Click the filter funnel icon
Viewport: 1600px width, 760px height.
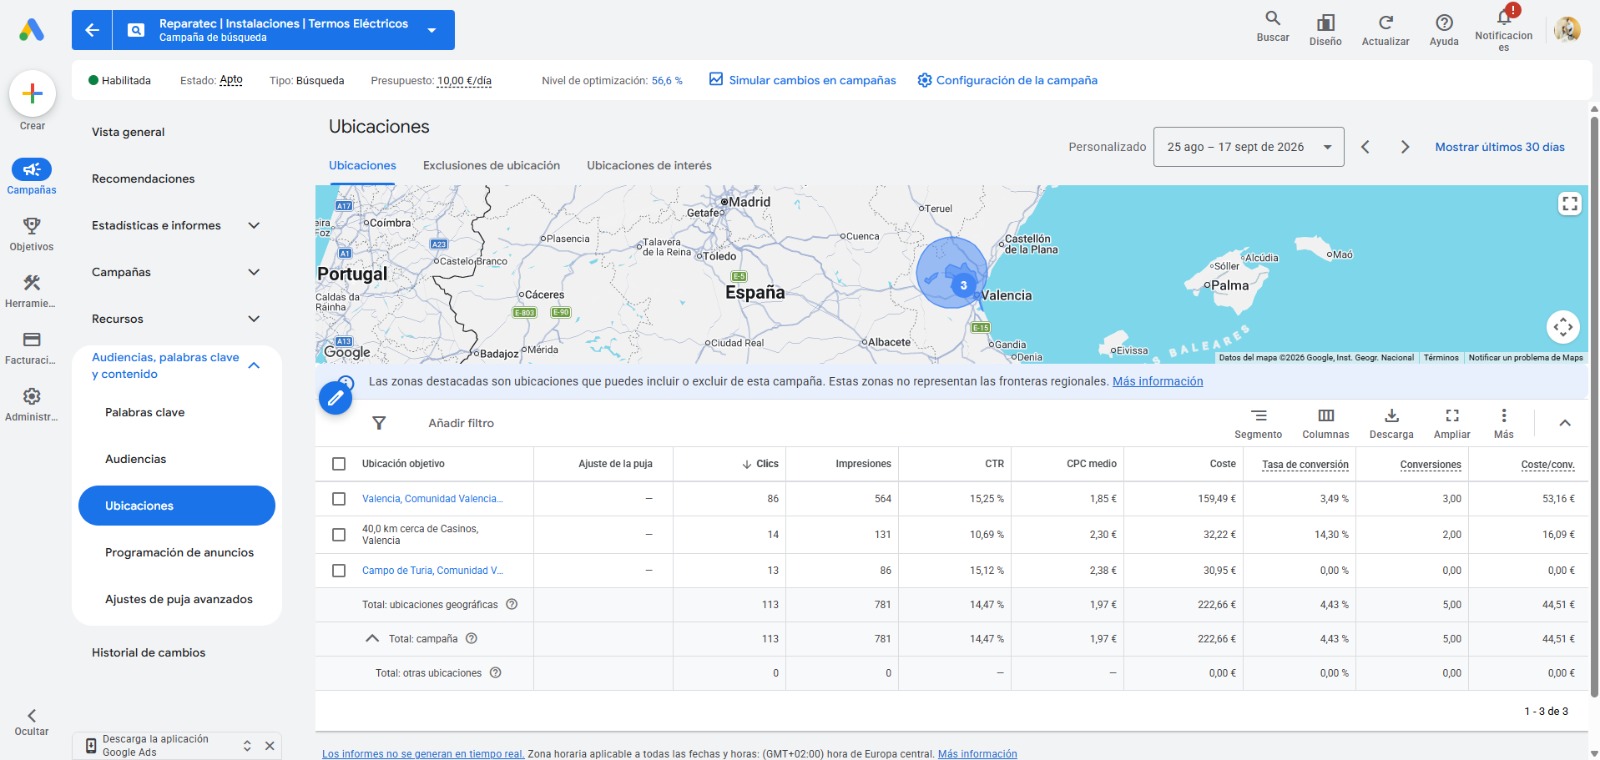(379, 423)
